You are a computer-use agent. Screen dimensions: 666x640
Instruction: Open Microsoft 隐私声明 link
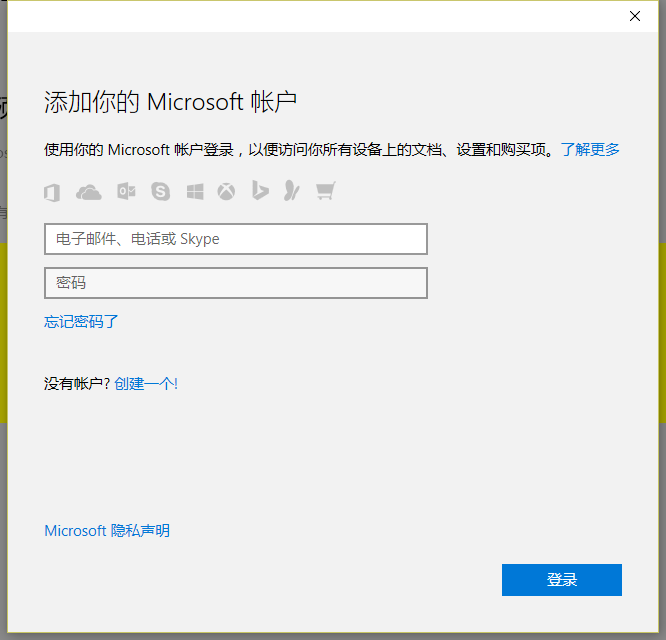107,530
